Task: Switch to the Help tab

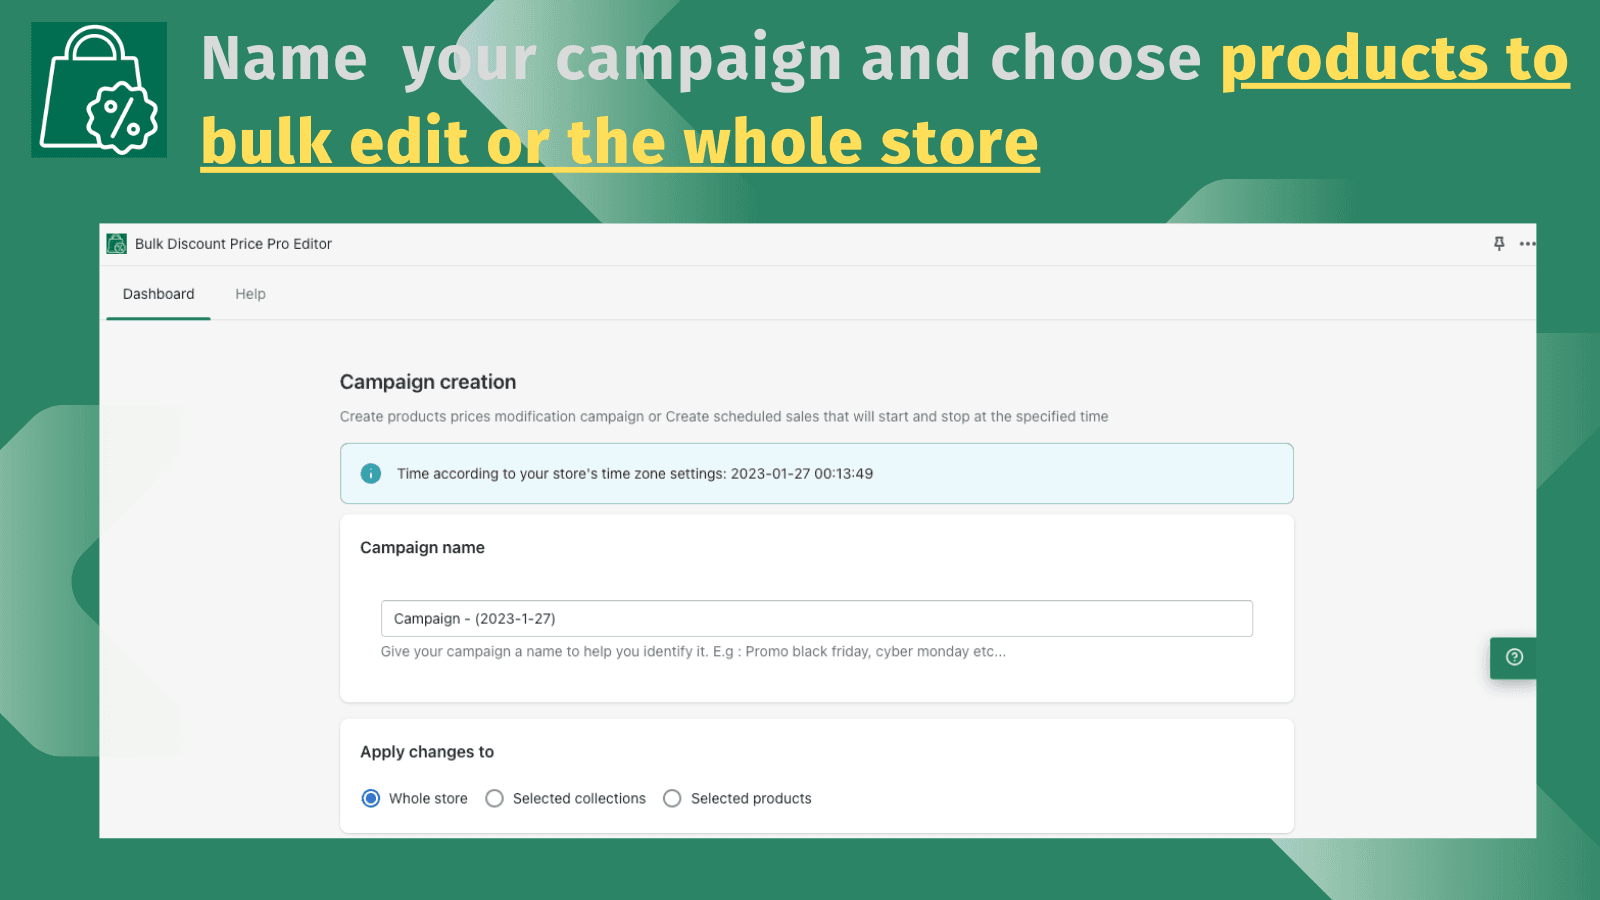Action: tap(250, 293)
